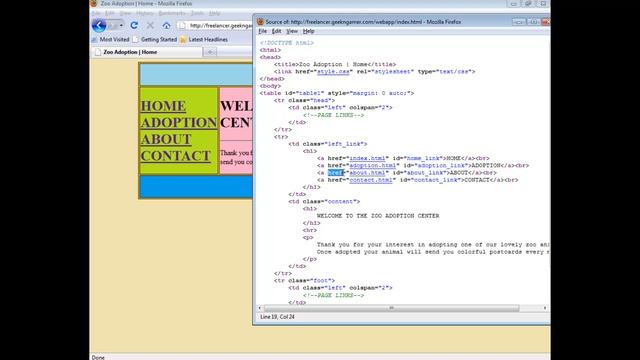Click the CONTACT link on the web page
This screenshot has width=640, height=360.
[x=176, y=156]
